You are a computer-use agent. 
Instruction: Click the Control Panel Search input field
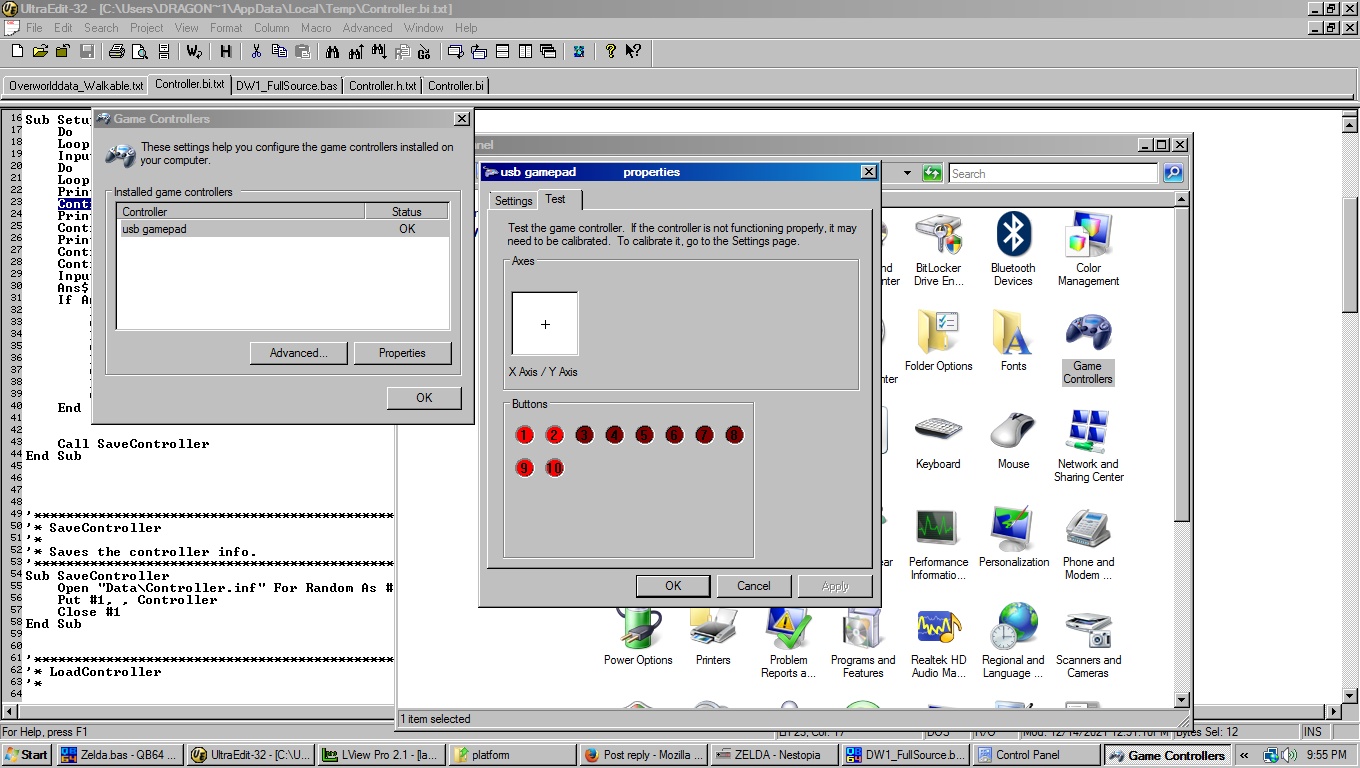pos(1052,173)
